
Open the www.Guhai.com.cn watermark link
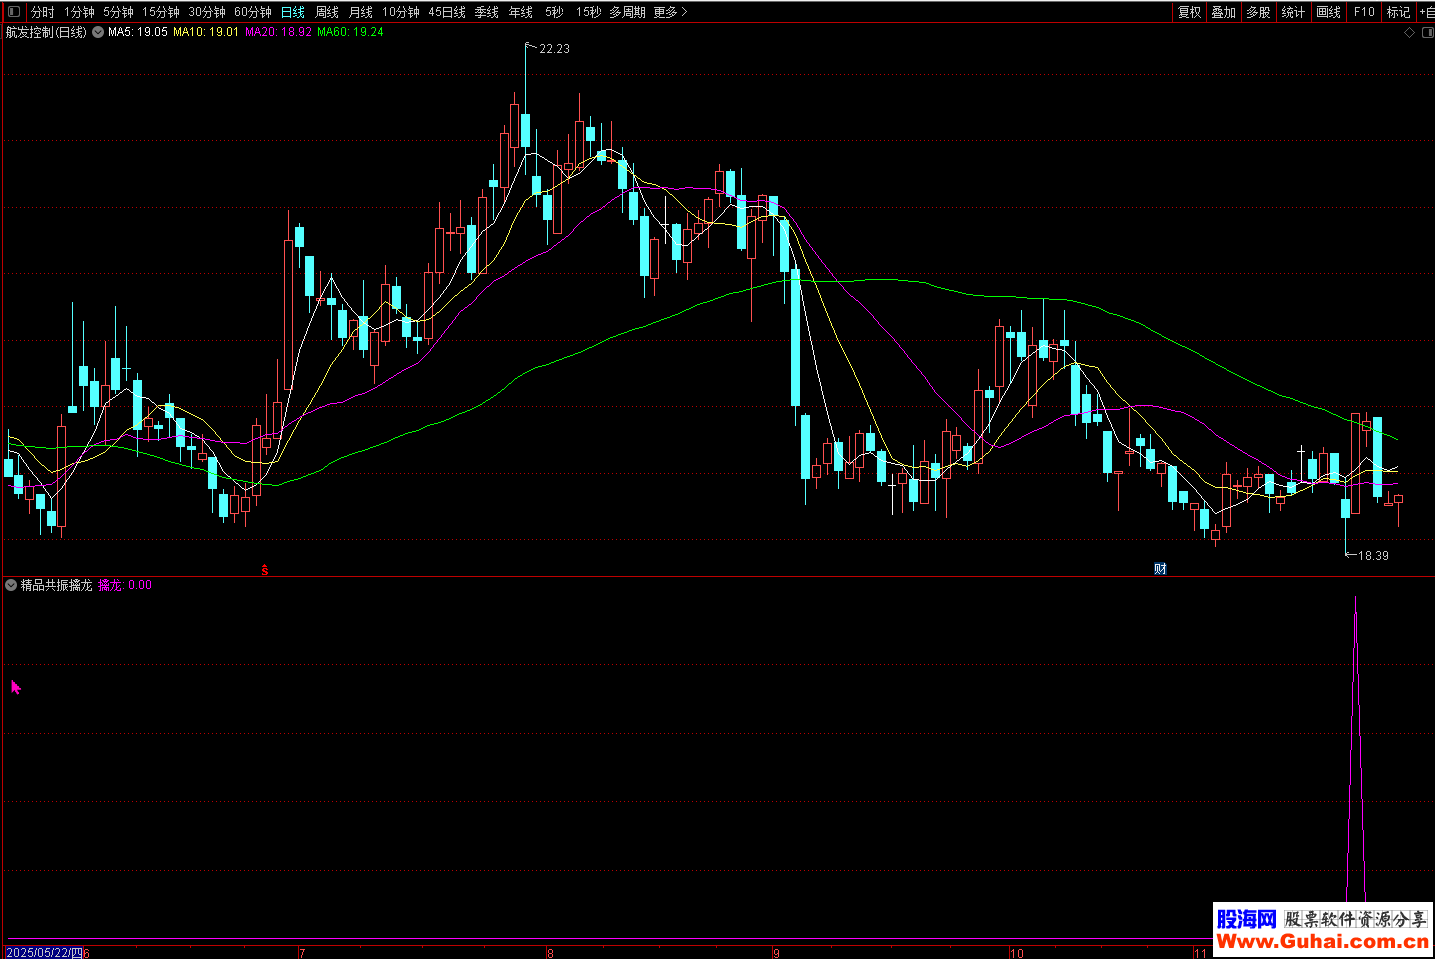pyautogui.click(x=1322, y=941)
